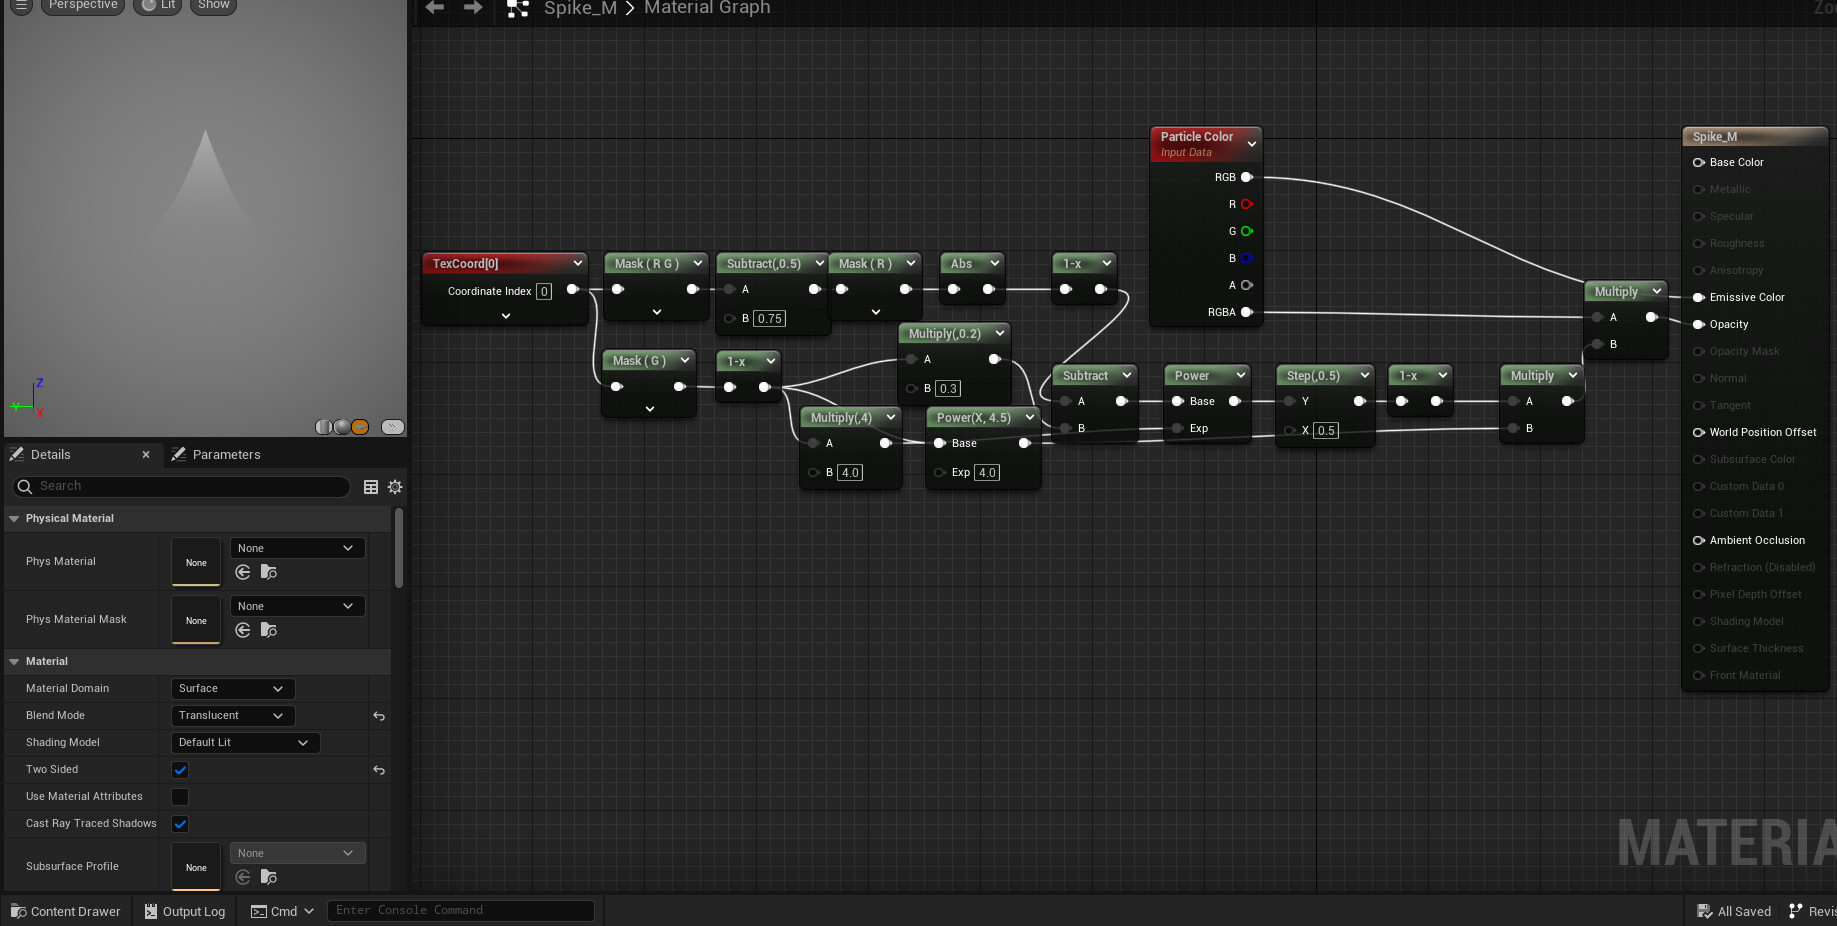Select the plane preview mesh icon

(x=360, y=427)
